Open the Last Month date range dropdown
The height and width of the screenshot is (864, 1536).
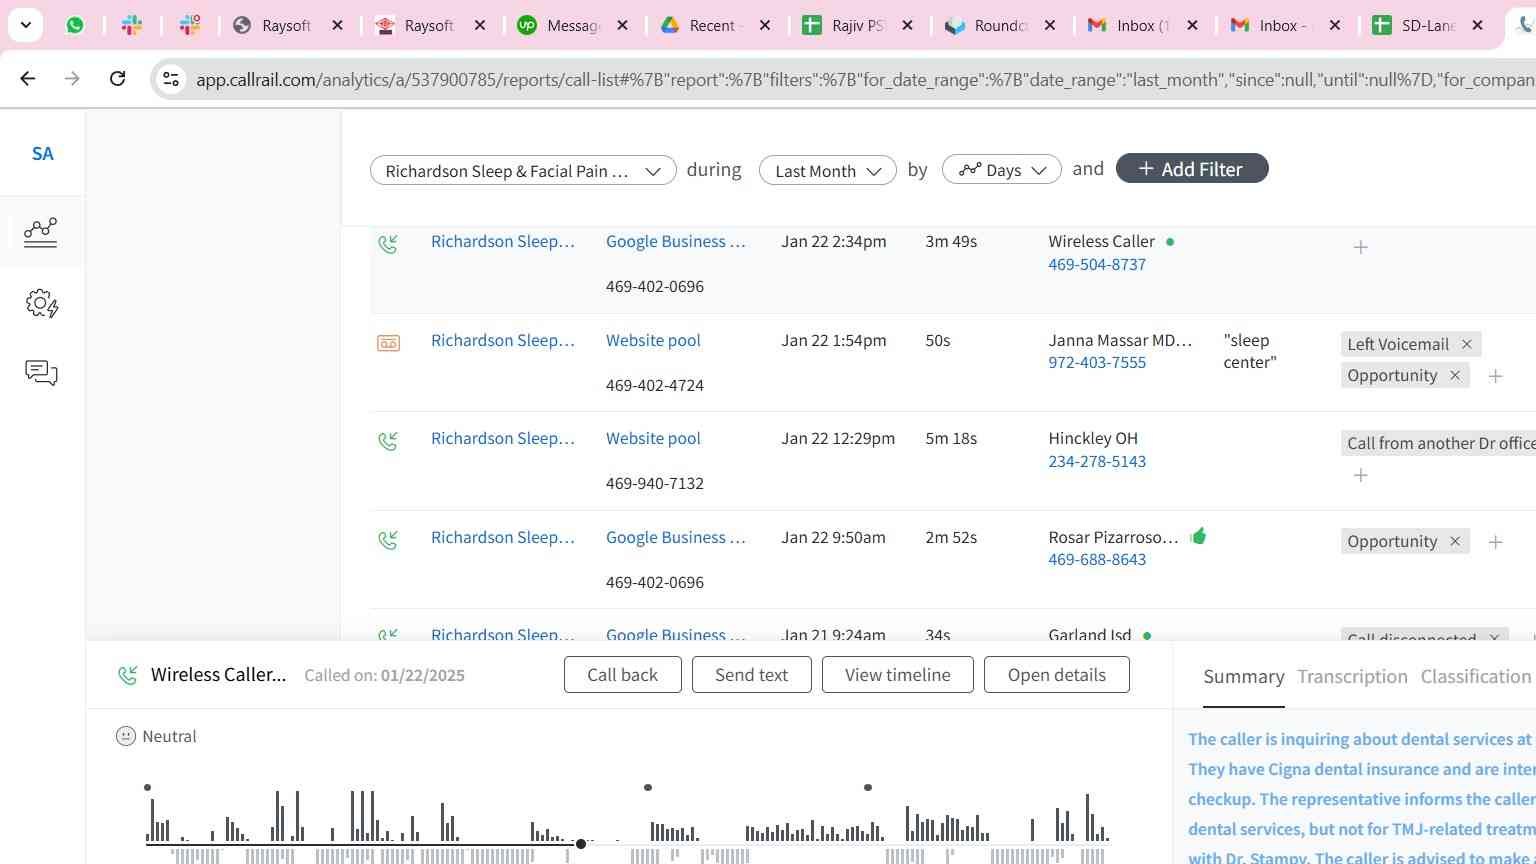[x=827, y=170]
